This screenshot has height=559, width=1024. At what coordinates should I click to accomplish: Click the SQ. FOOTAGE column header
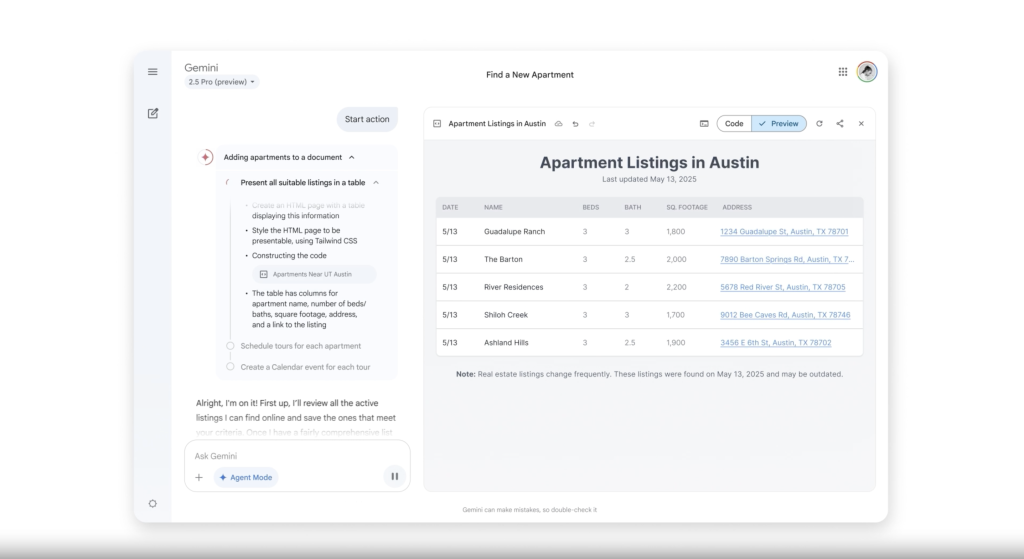click(x=687, y=208)
